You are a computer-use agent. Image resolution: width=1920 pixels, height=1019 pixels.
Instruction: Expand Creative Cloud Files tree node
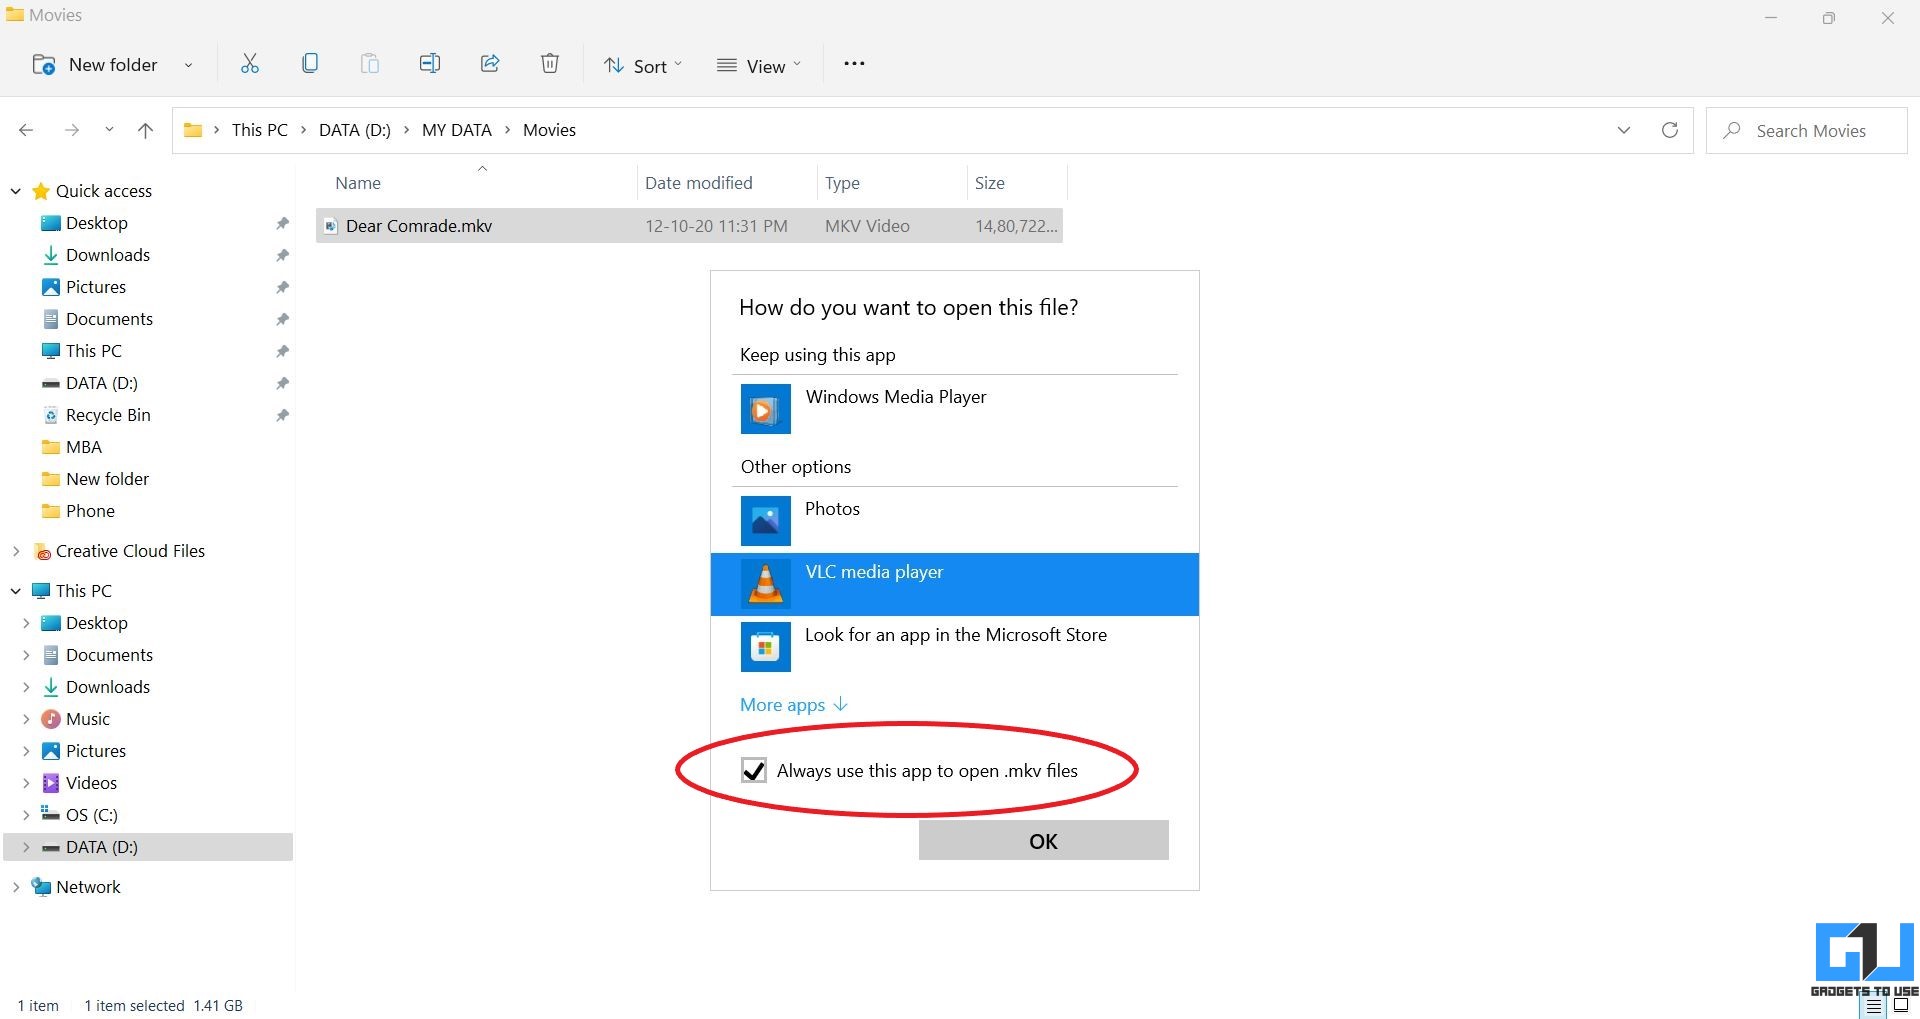16,551
